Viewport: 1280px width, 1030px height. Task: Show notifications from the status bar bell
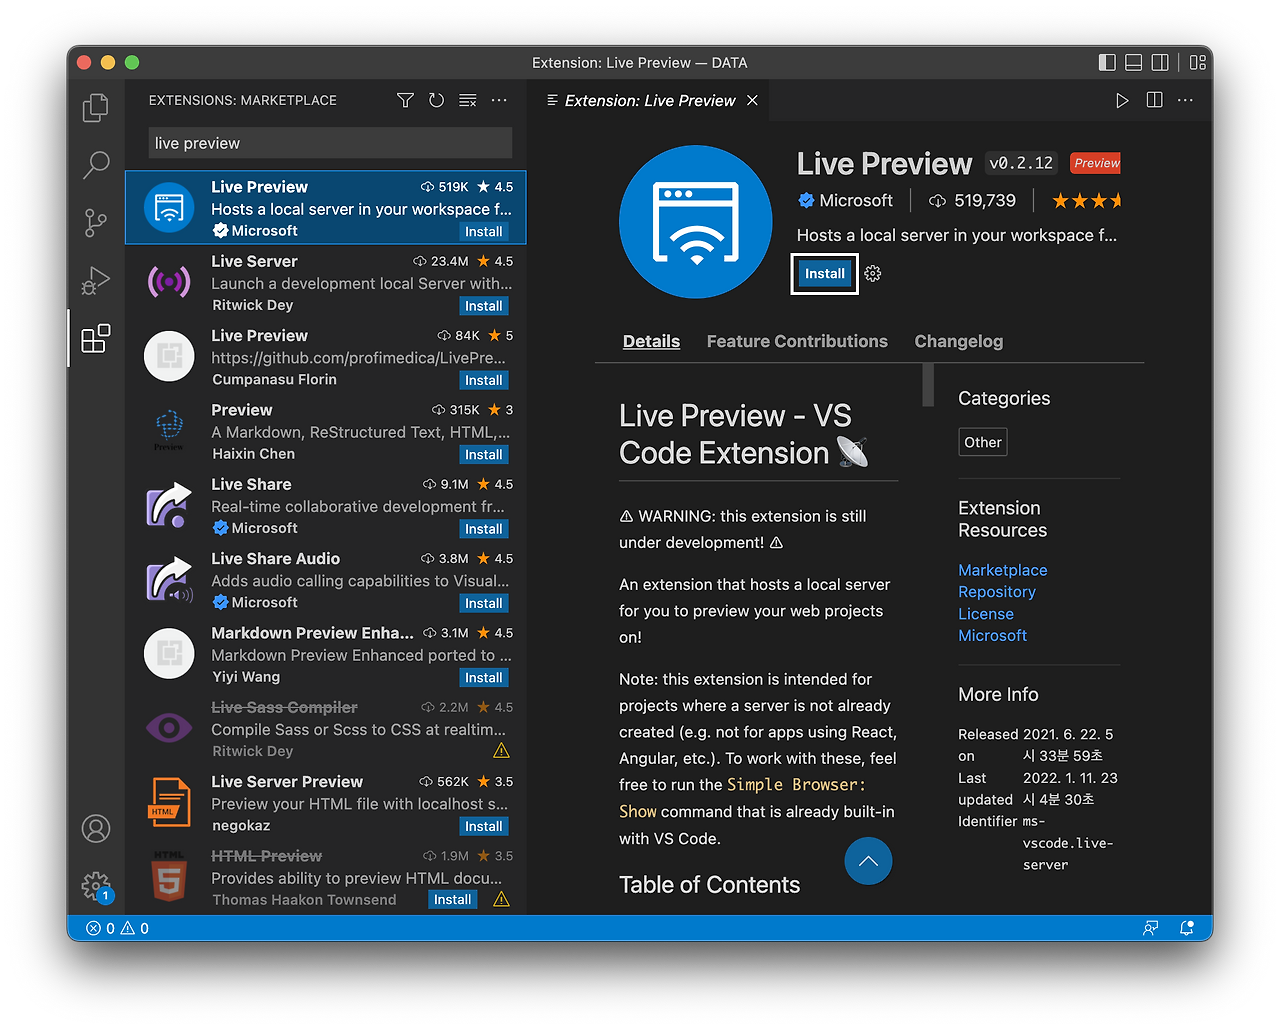[1186, 928]
